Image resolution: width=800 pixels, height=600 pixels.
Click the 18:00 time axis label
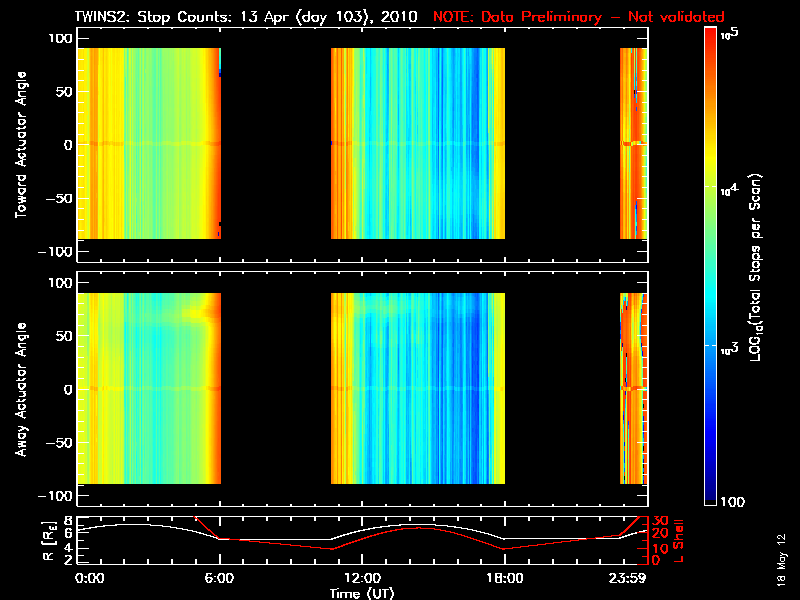pos(505,578)
